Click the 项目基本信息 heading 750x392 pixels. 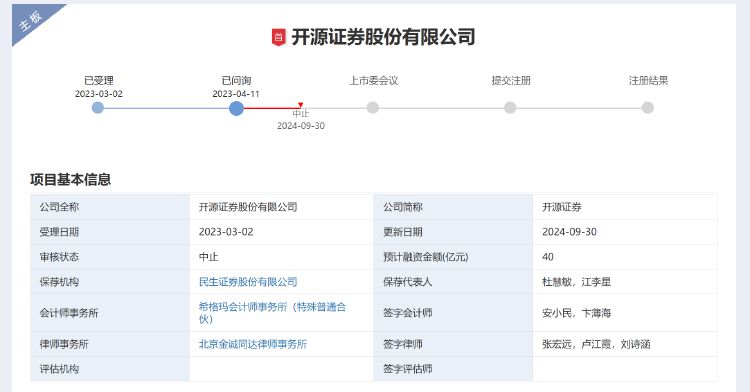tap(70, 180)
